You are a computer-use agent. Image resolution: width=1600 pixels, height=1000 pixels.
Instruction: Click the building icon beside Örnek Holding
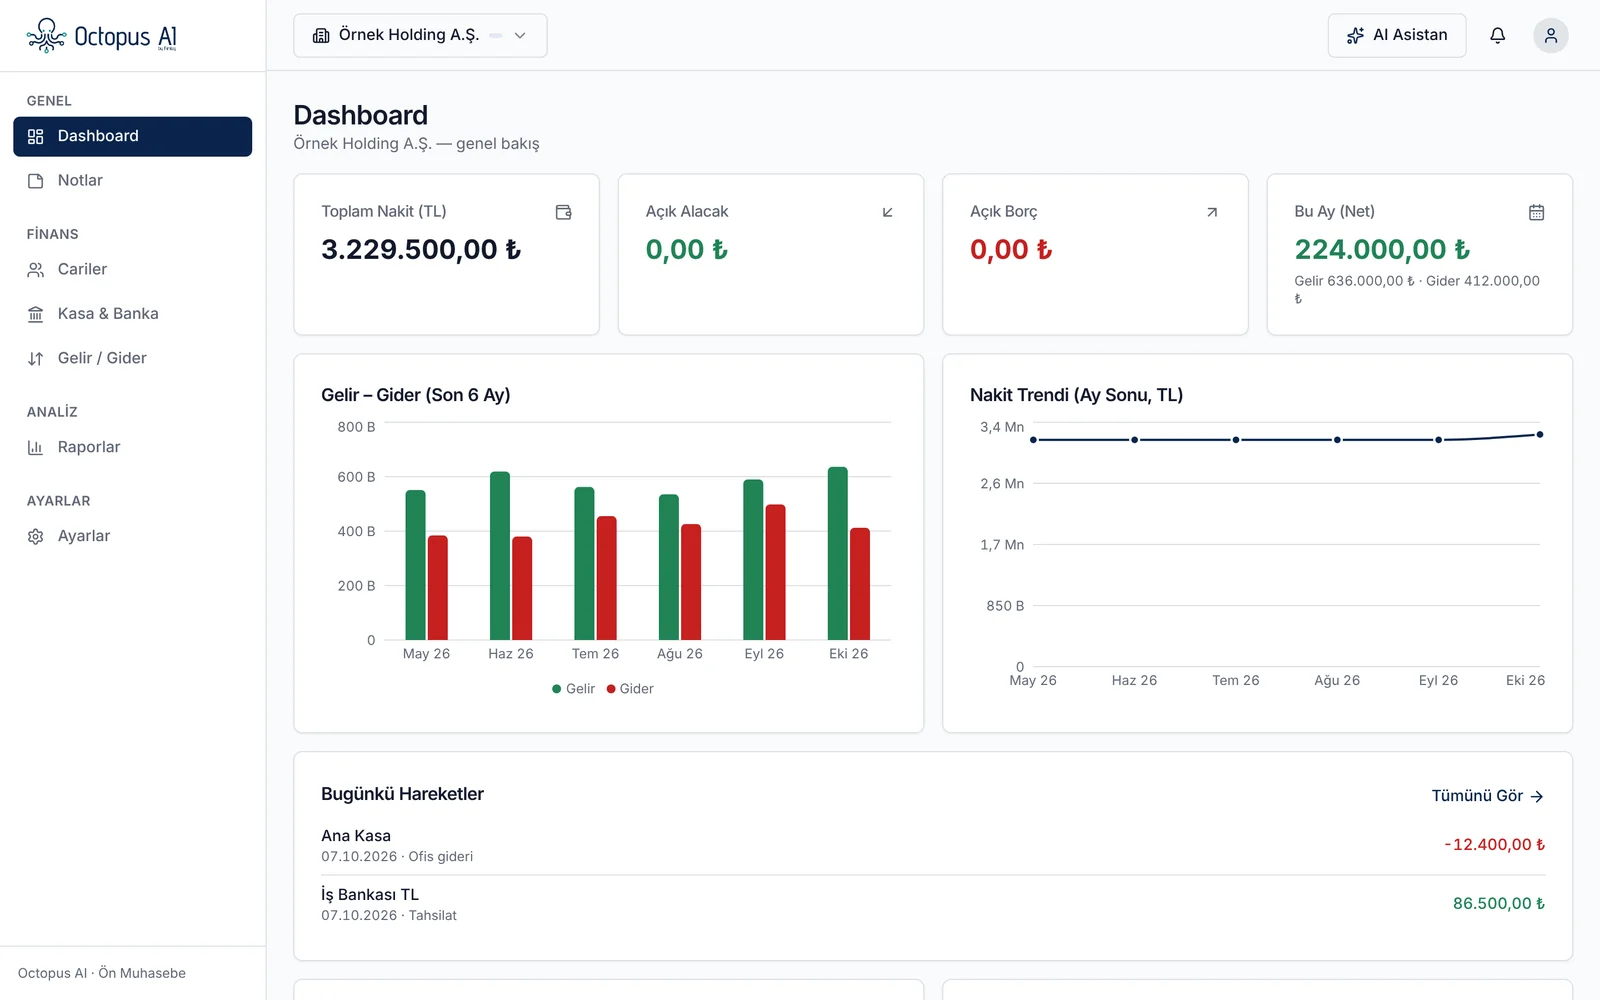321,36
